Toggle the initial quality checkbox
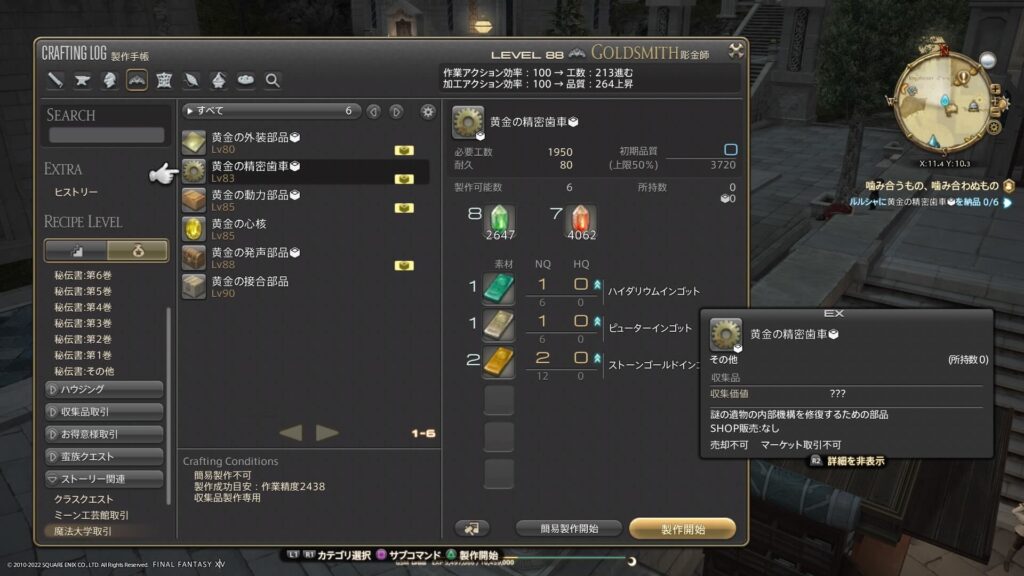 tap(731, 150)
